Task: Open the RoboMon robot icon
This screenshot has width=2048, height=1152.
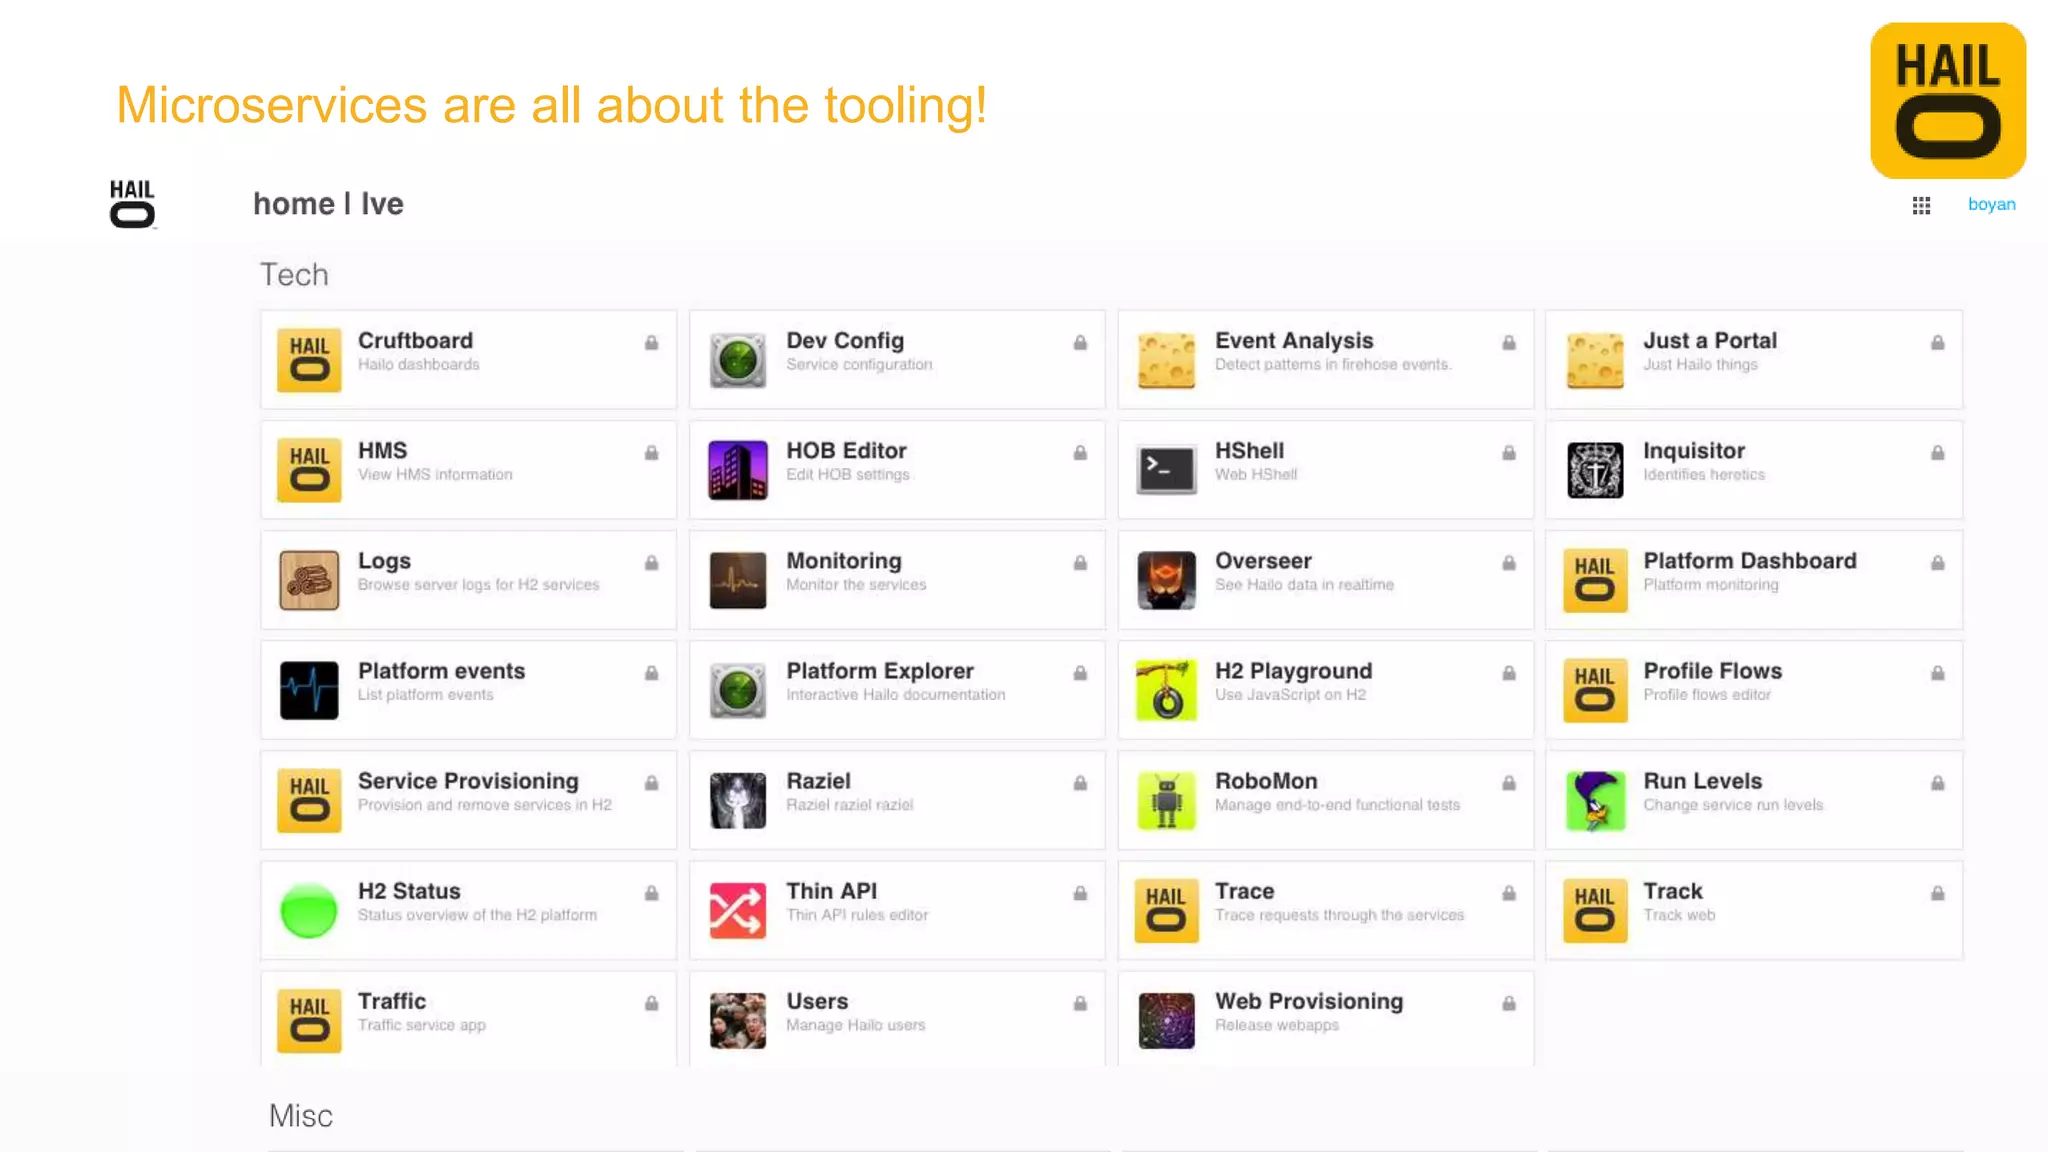Action: pos(1166,800)
